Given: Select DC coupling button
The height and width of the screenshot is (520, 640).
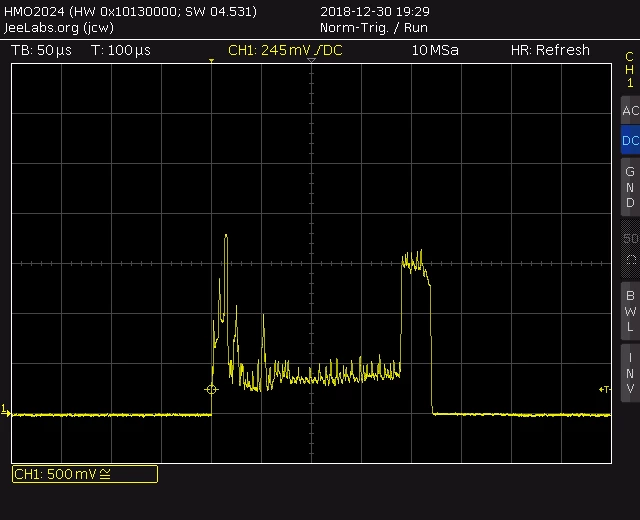Looking at the screenshot, I should (631, 140).
